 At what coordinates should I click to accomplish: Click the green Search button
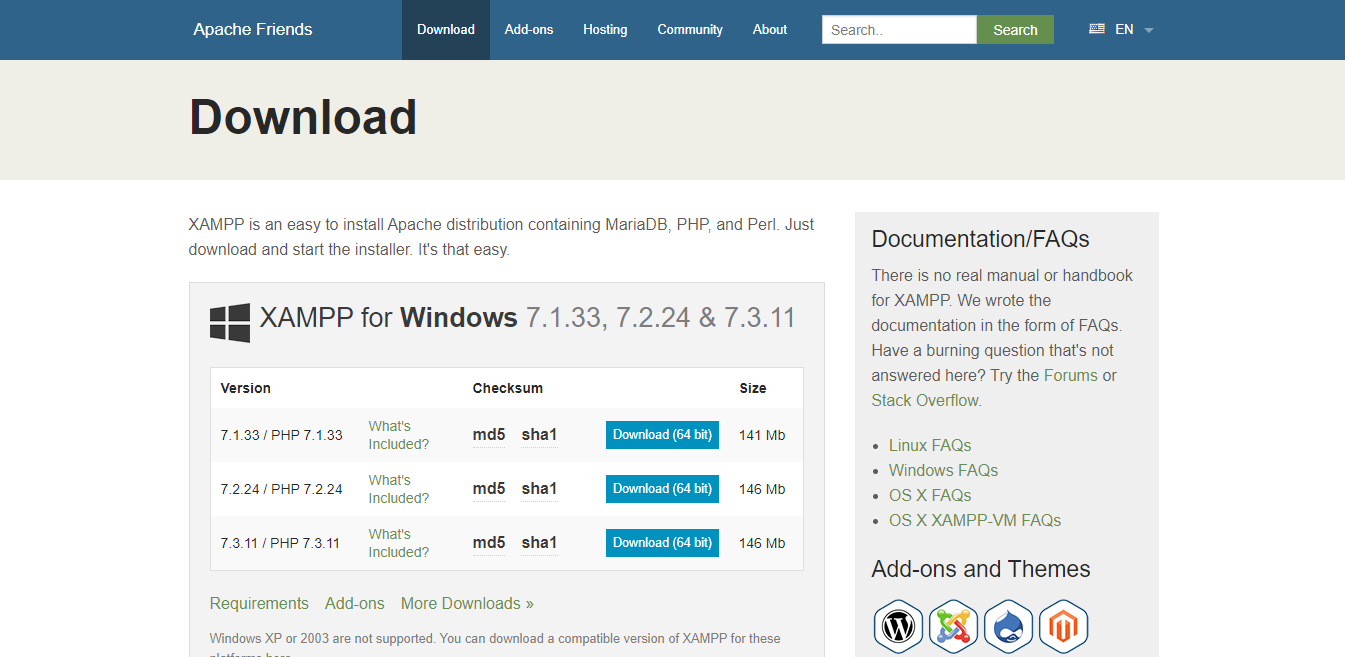1015,30
